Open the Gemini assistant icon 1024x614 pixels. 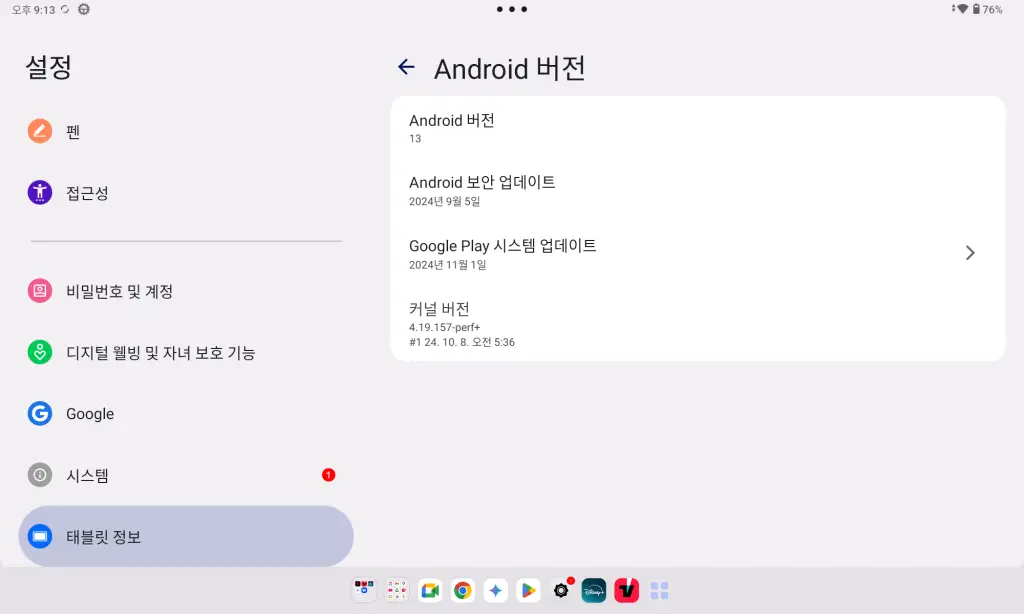click(495, 590)
